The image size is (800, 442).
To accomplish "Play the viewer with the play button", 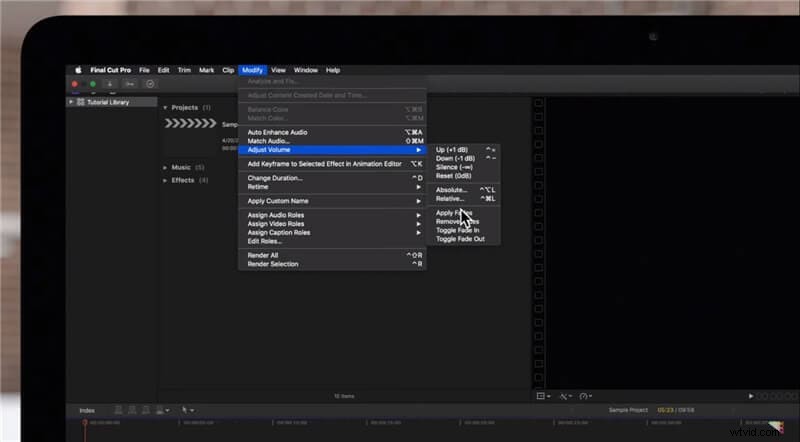I will tap(751, 396).
